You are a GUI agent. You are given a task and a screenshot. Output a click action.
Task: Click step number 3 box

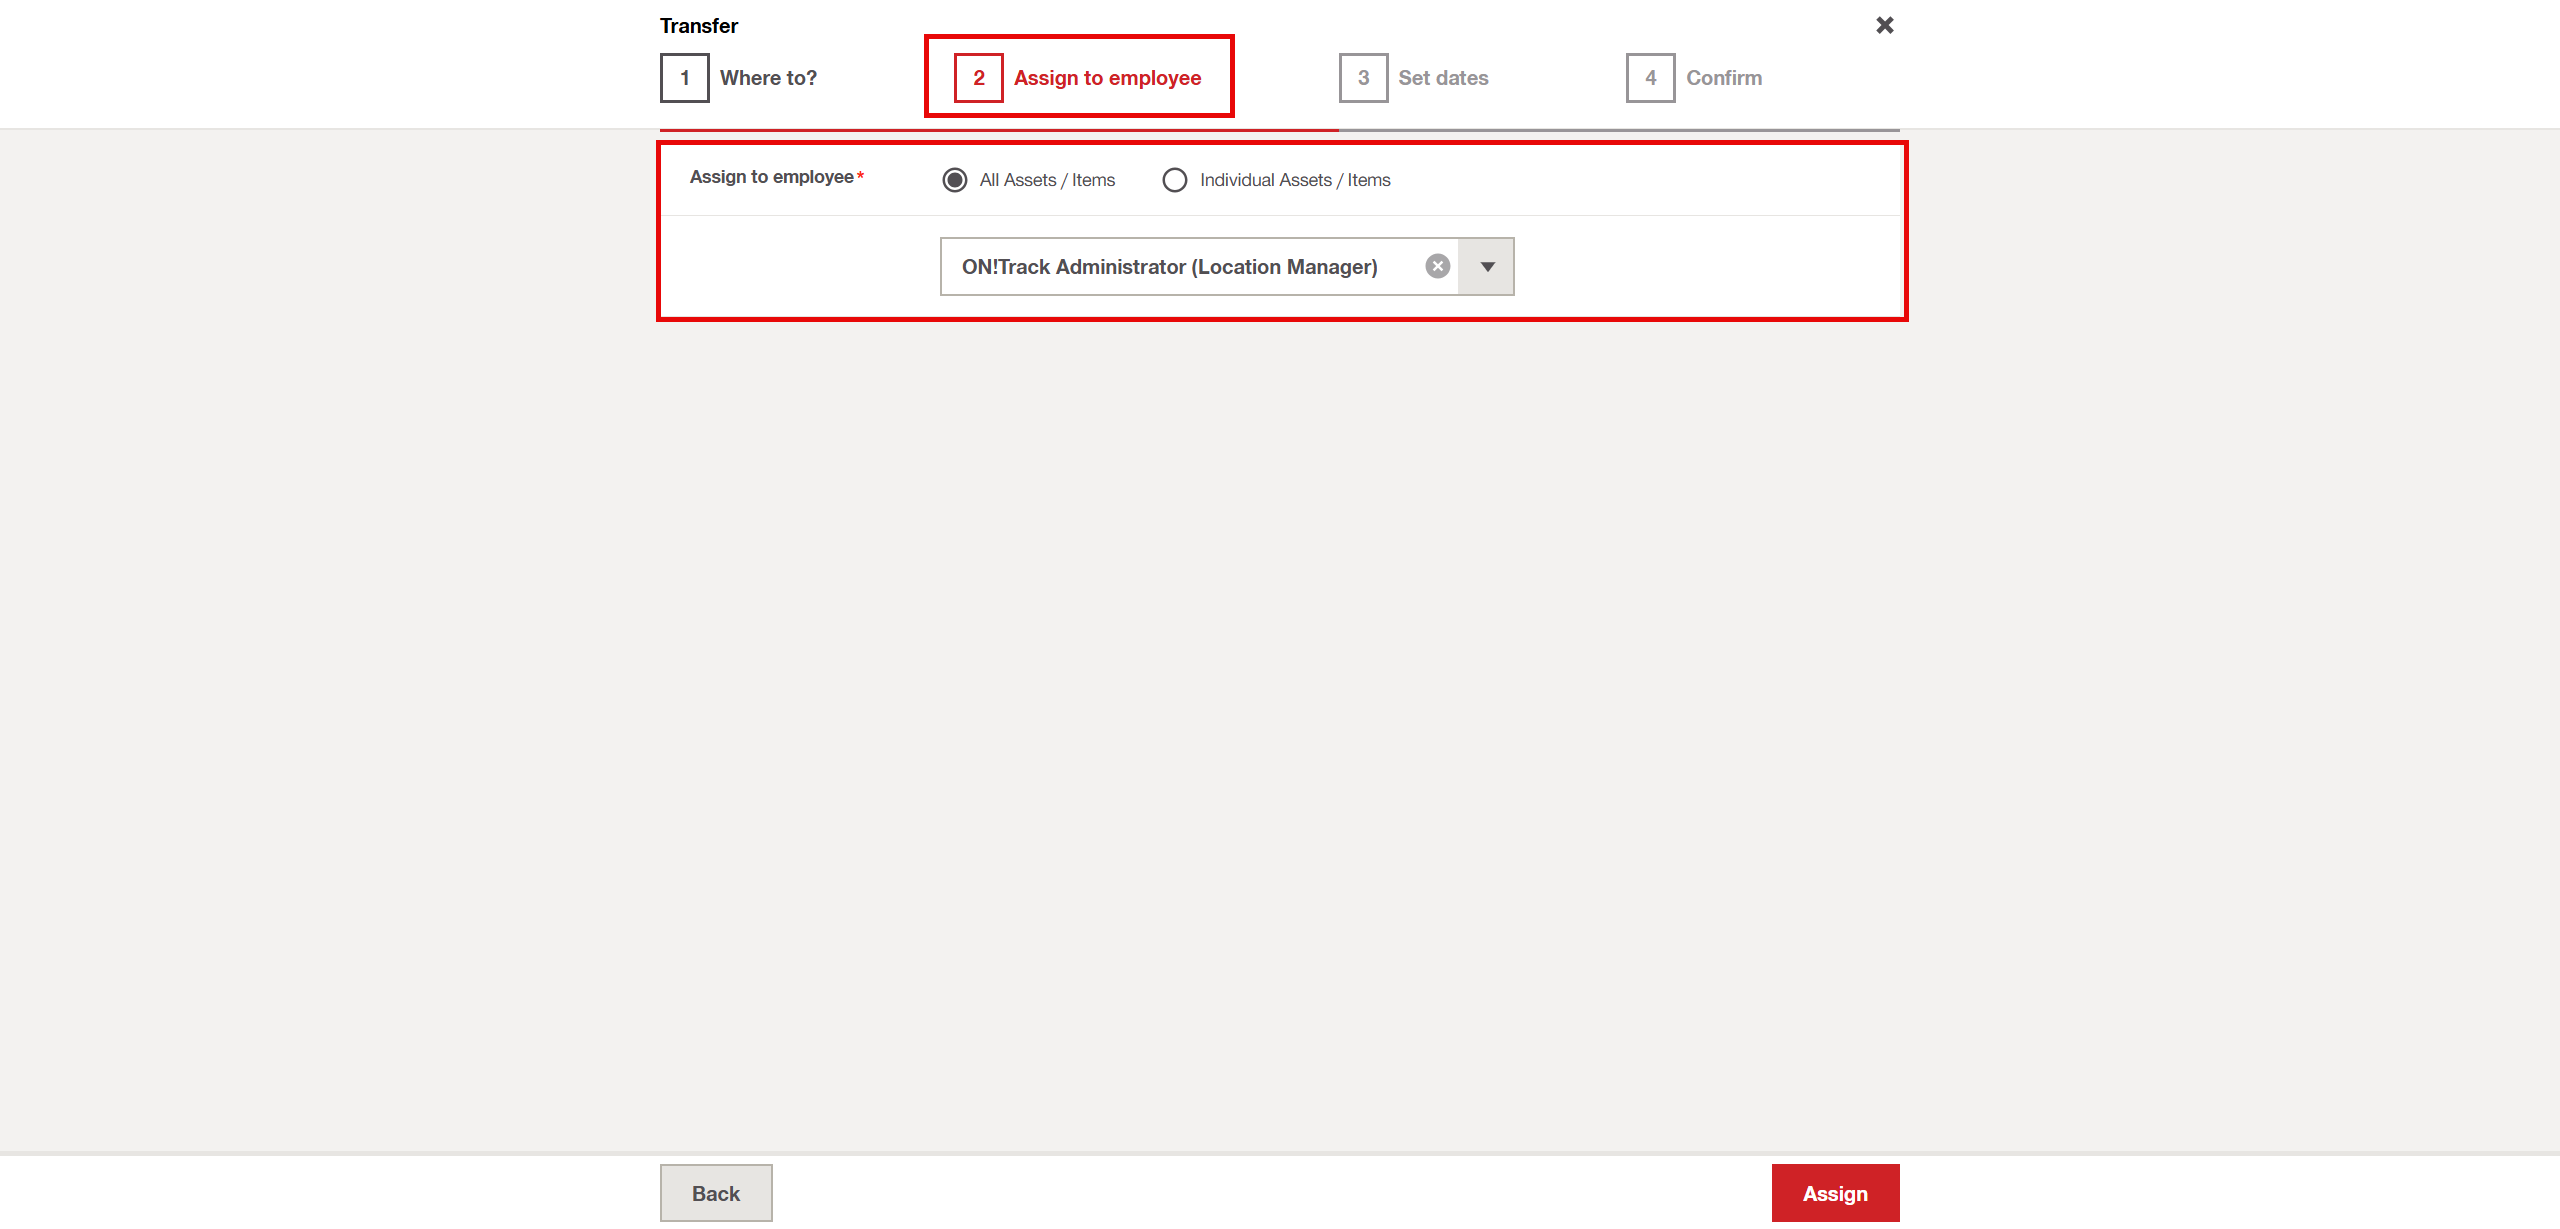tap(1363, 78)
